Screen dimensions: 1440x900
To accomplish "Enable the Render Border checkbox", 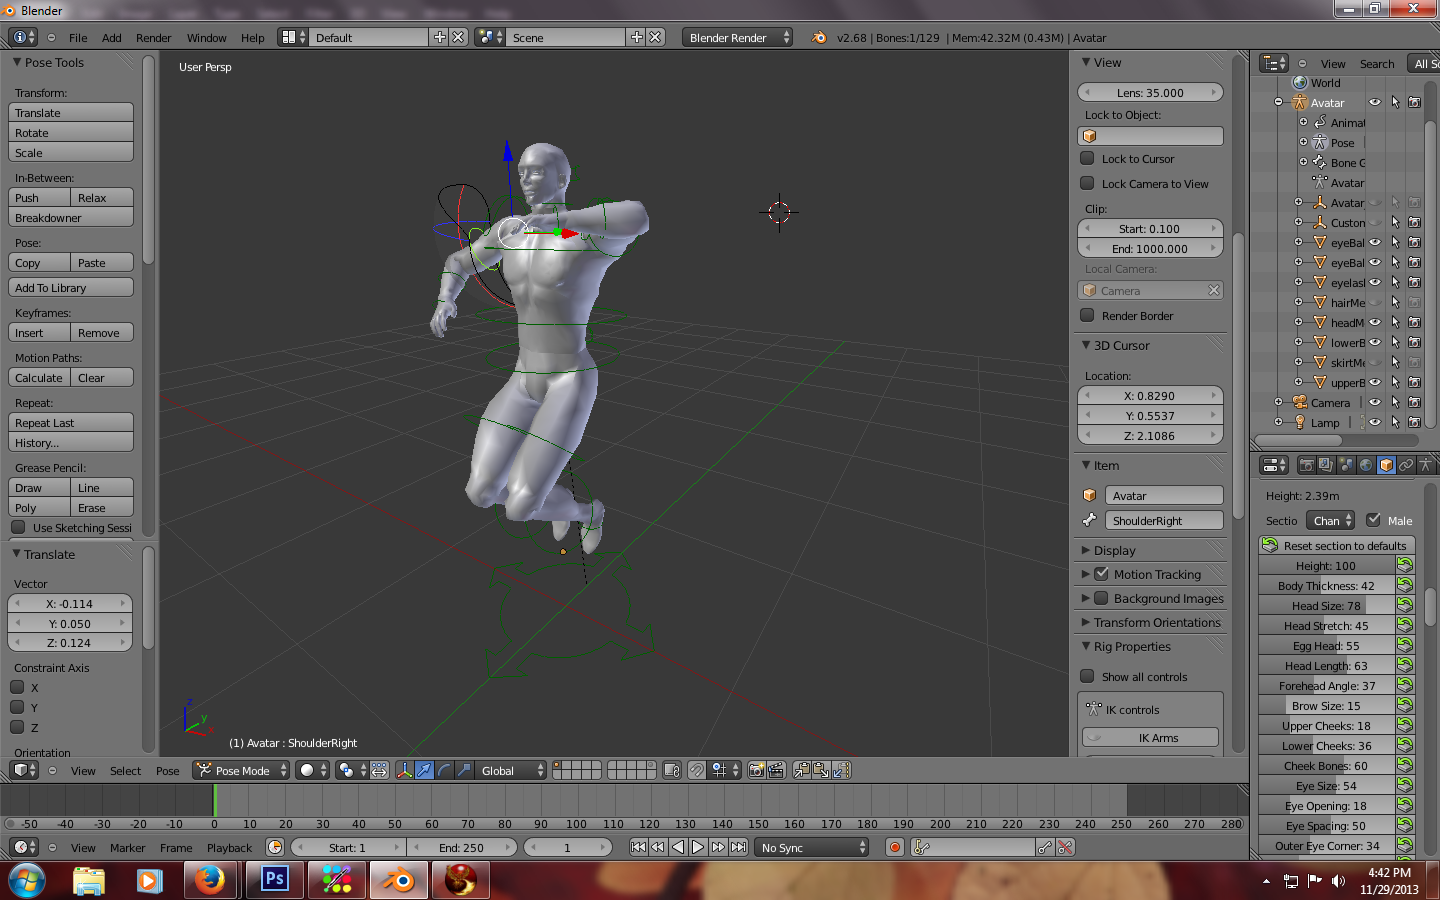I will 1087,315.
